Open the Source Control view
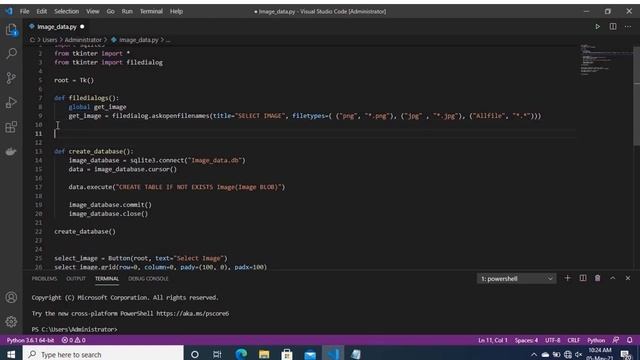 (x=11, y=78)
